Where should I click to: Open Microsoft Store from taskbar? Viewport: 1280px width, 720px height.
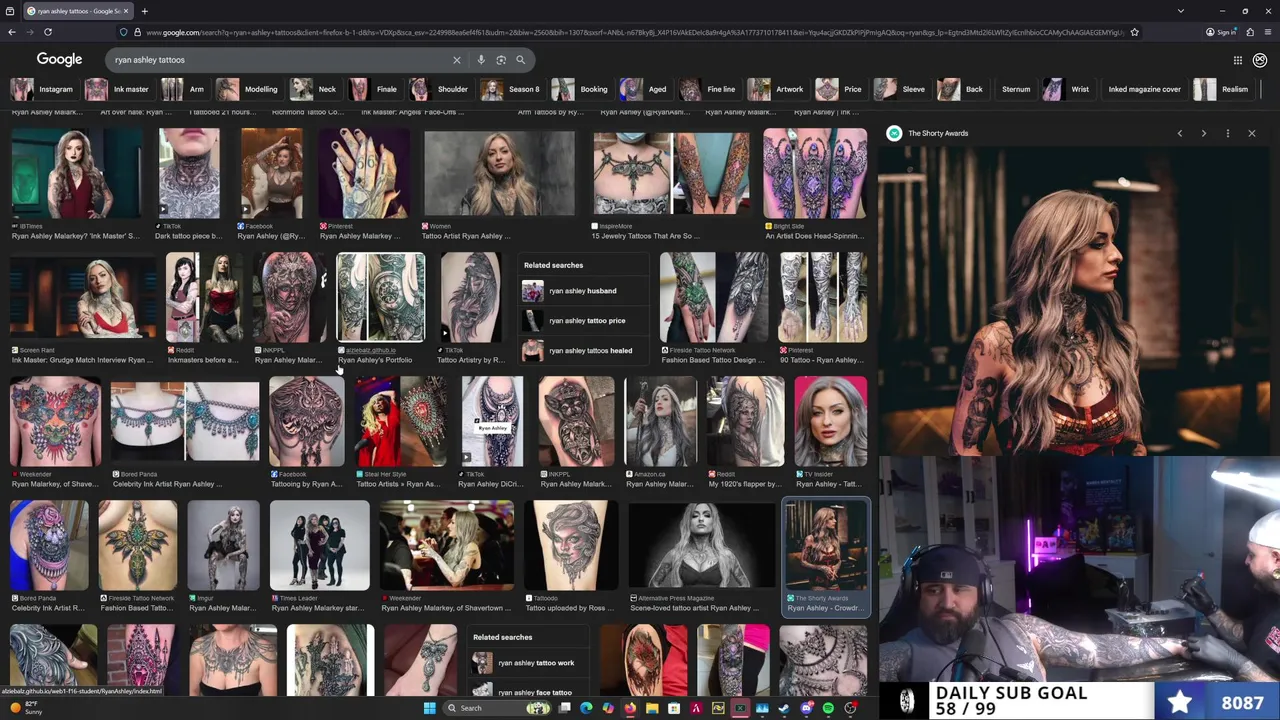tap(674, 708)
